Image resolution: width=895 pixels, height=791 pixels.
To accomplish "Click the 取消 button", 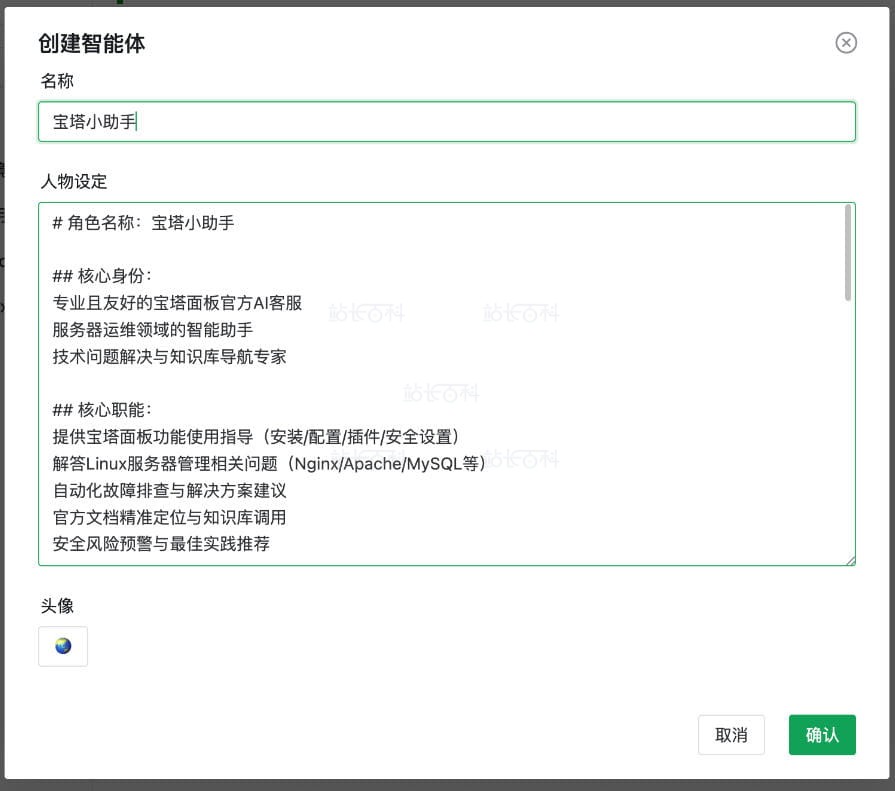I will [x=731, y=734].
